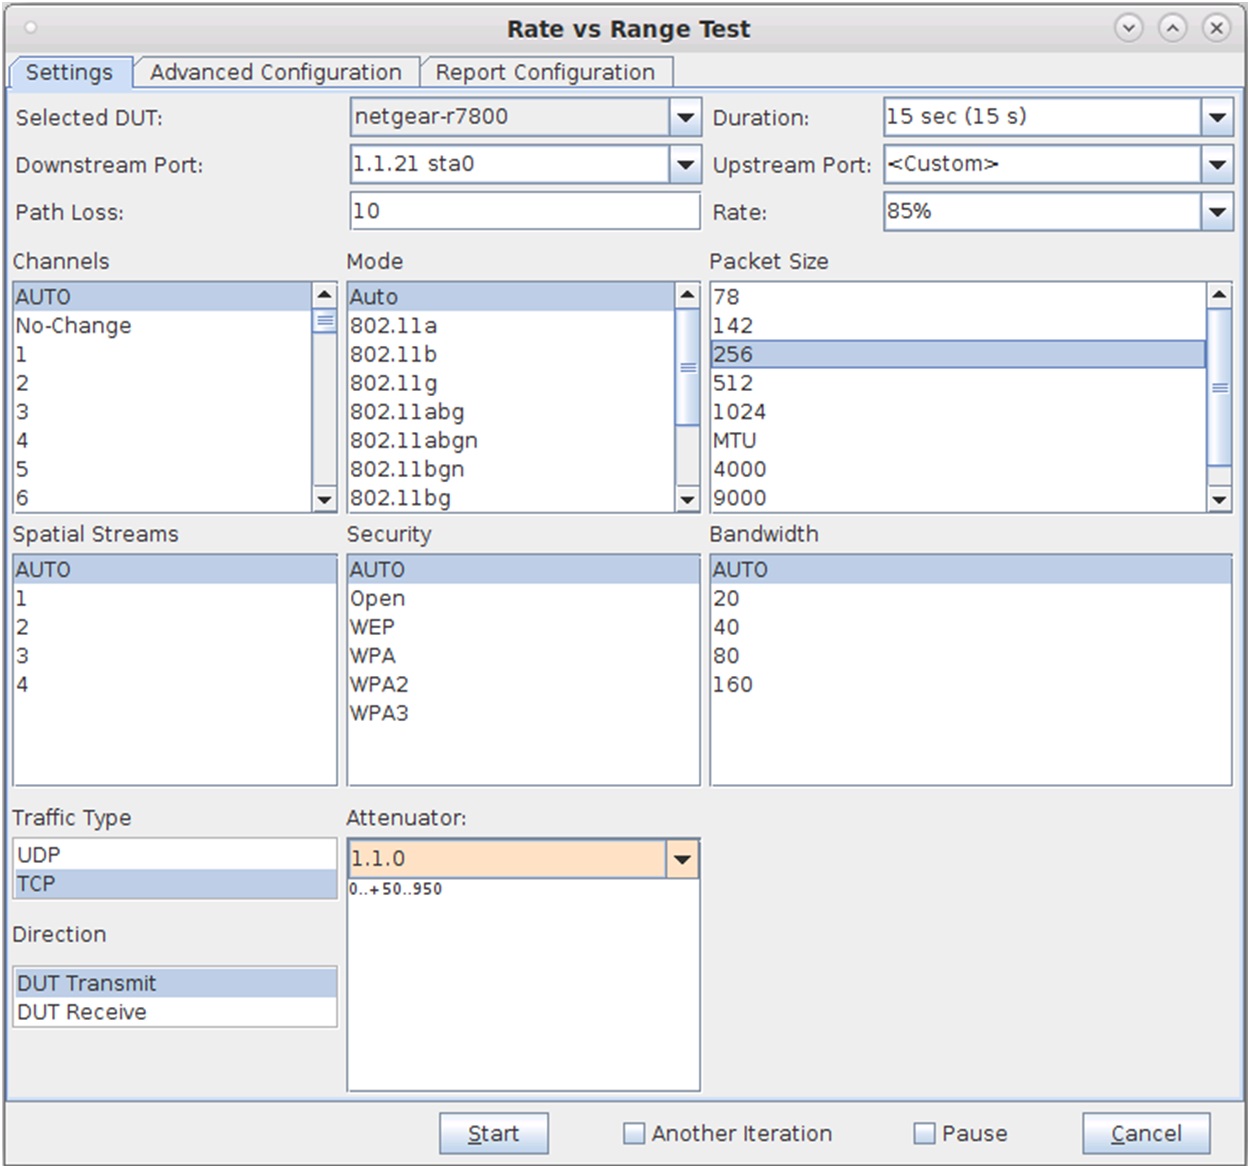This screenshot has width=1250, height=1166.
Task: Open the Attenuator selection dropdown
Action: tap(683, 857)
